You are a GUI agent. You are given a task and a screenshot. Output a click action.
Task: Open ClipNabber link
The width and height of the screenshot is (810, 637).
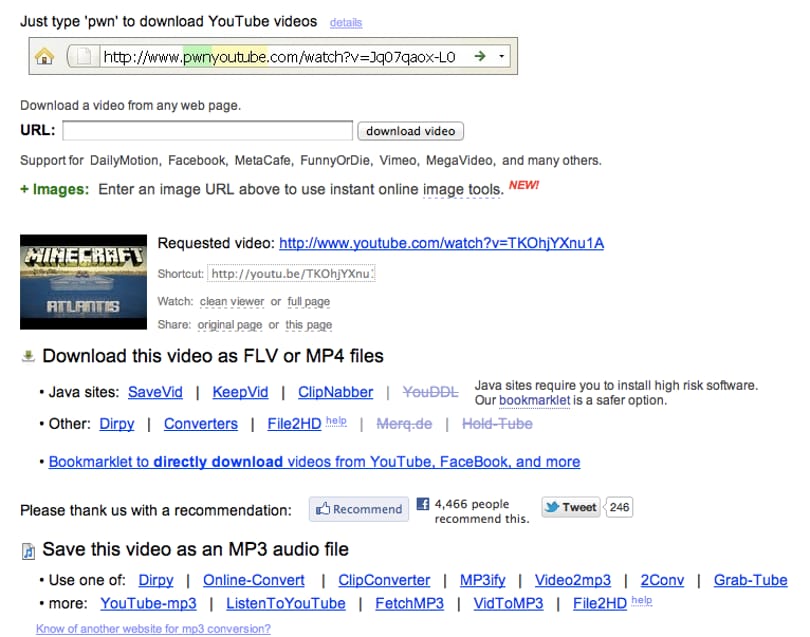pos(335,392)
